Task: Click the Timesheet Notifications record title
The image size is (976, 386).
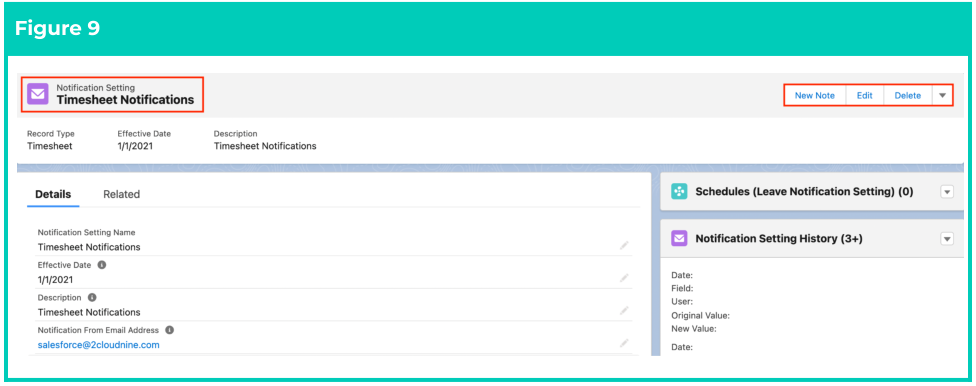Action: 125,100
